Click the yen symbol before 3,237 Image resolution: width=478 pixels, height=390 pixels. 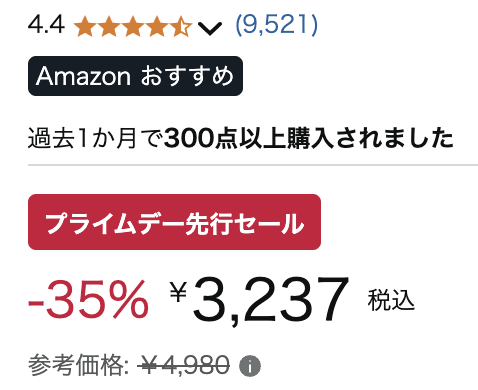[178, 291]
